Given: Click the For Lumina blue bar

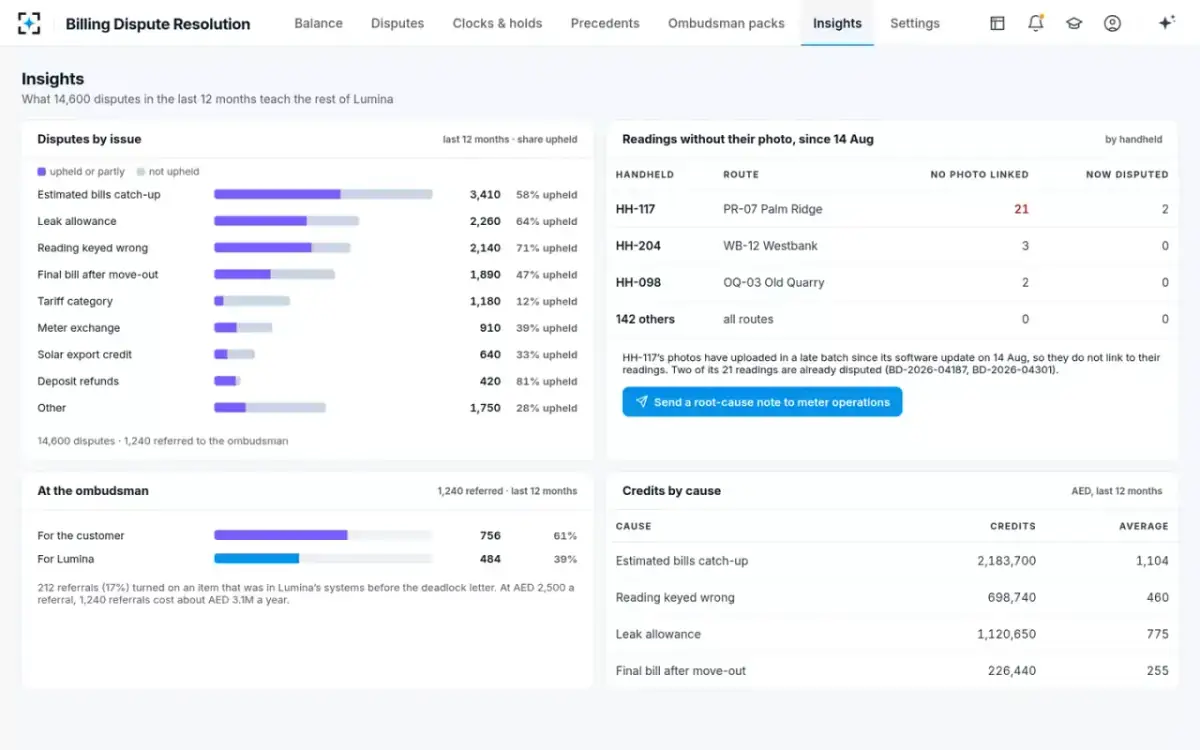Looking at the screenshot, I should 256,559.
